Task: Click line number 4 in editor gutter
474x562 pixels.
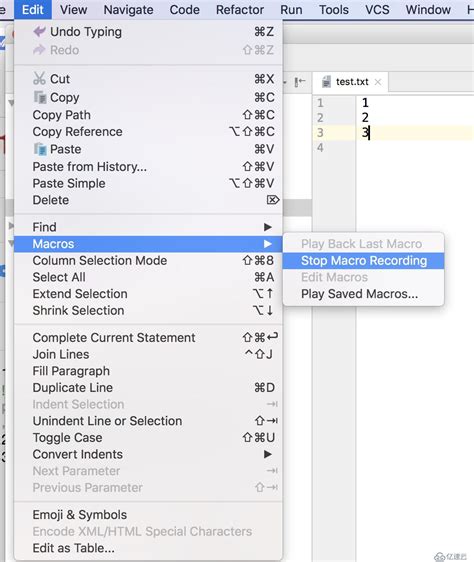Action: (320, 147)
